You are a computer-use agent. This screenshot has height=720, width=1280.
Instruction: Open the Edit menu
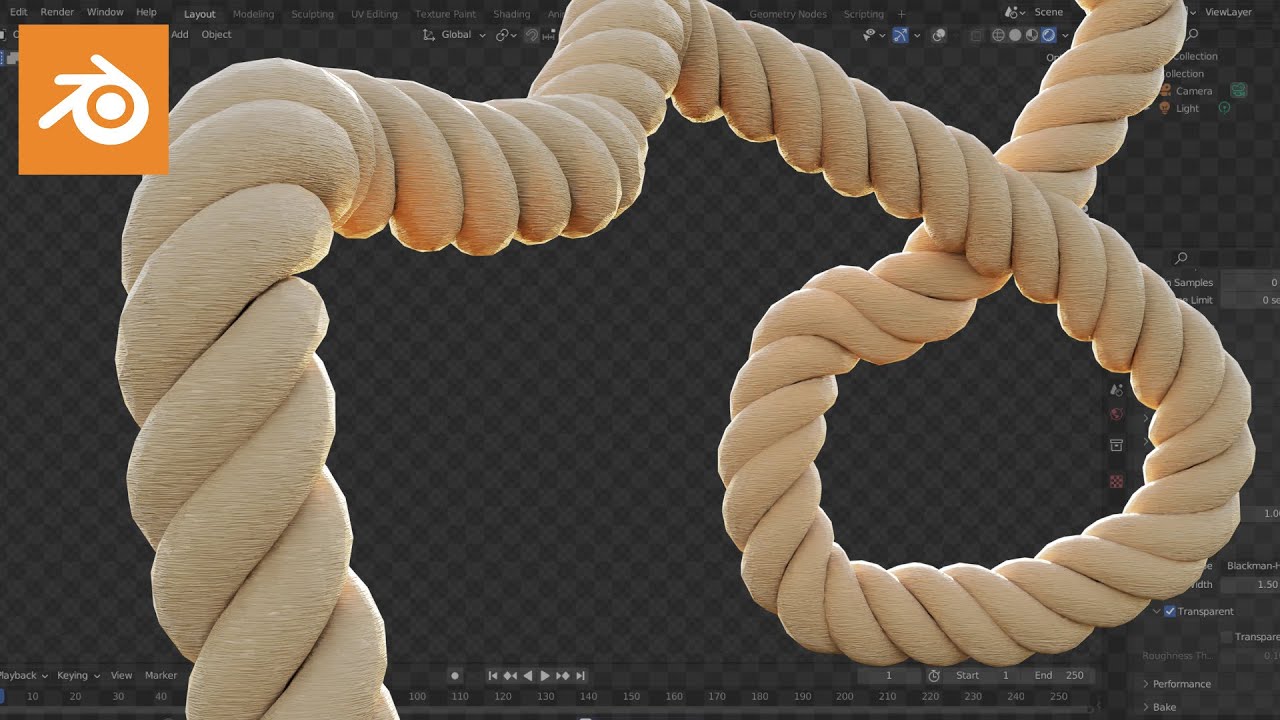point(18,12)
